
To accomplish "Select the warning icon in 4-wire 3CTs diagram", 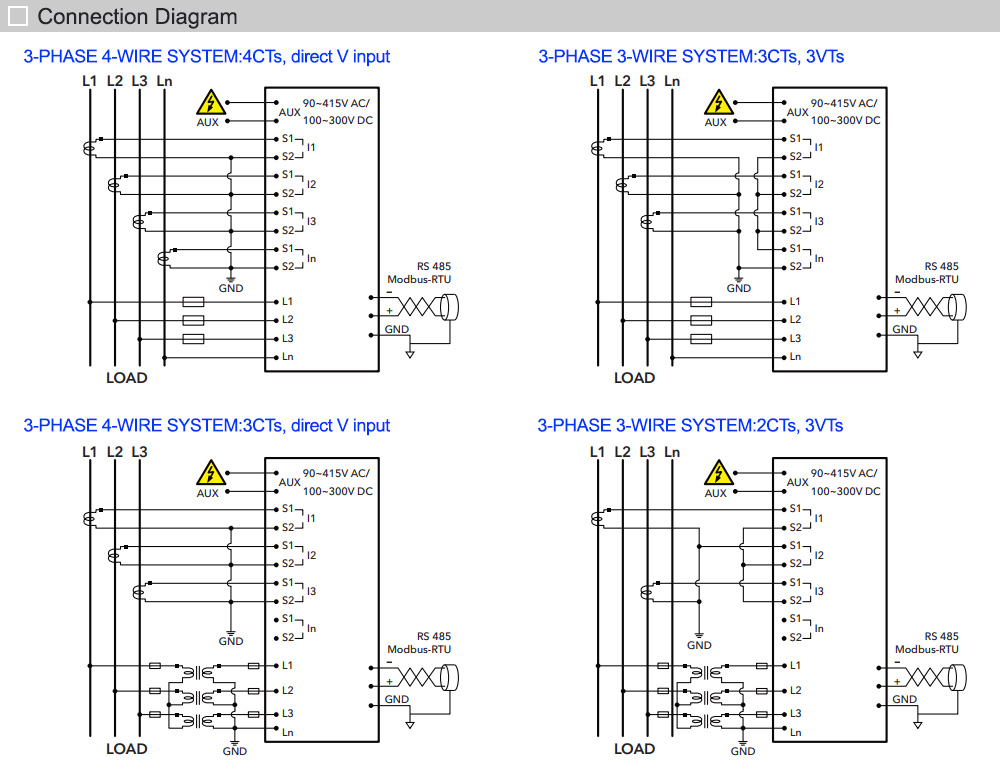I will [208, 473].
